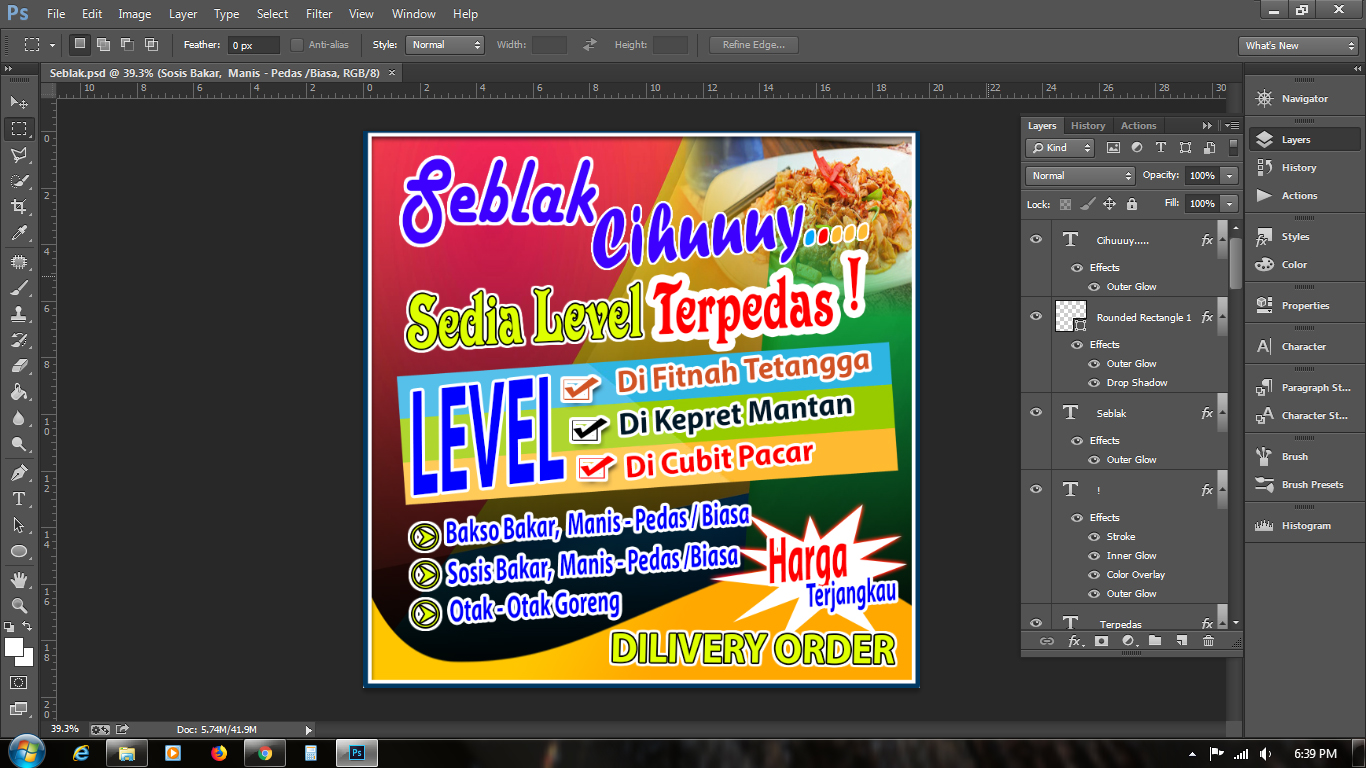
Task: Hide the Seblak text layer
Action: 1036,412
